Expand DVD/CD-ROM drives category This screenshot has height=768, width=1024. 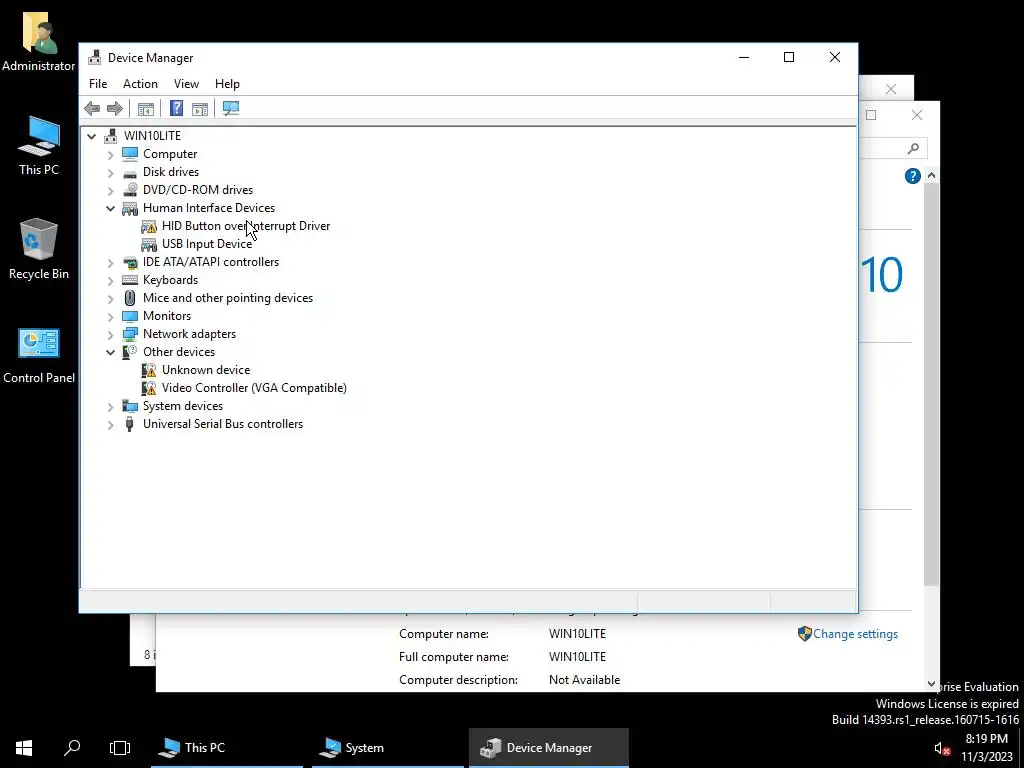click(110, 191)
